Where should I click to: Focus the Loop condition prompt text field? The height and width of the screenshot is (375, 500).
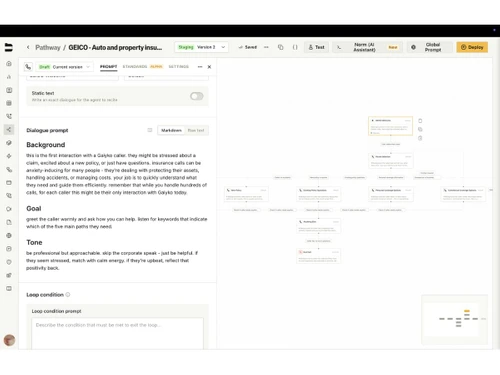click(117, 333)
